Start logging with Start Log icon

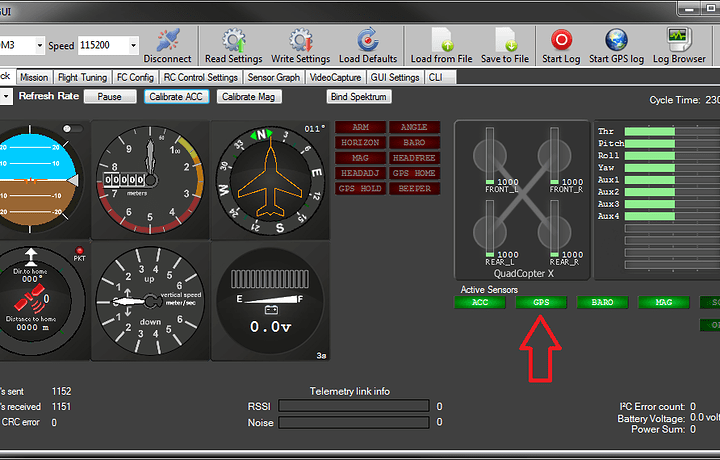[561, 40]
